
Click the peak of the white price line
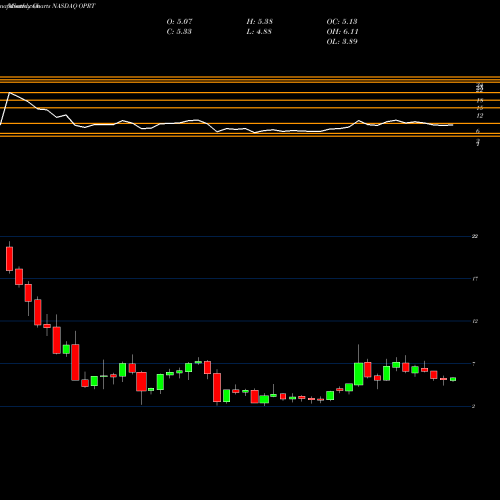pyautogui.click(x=9, y=93)
